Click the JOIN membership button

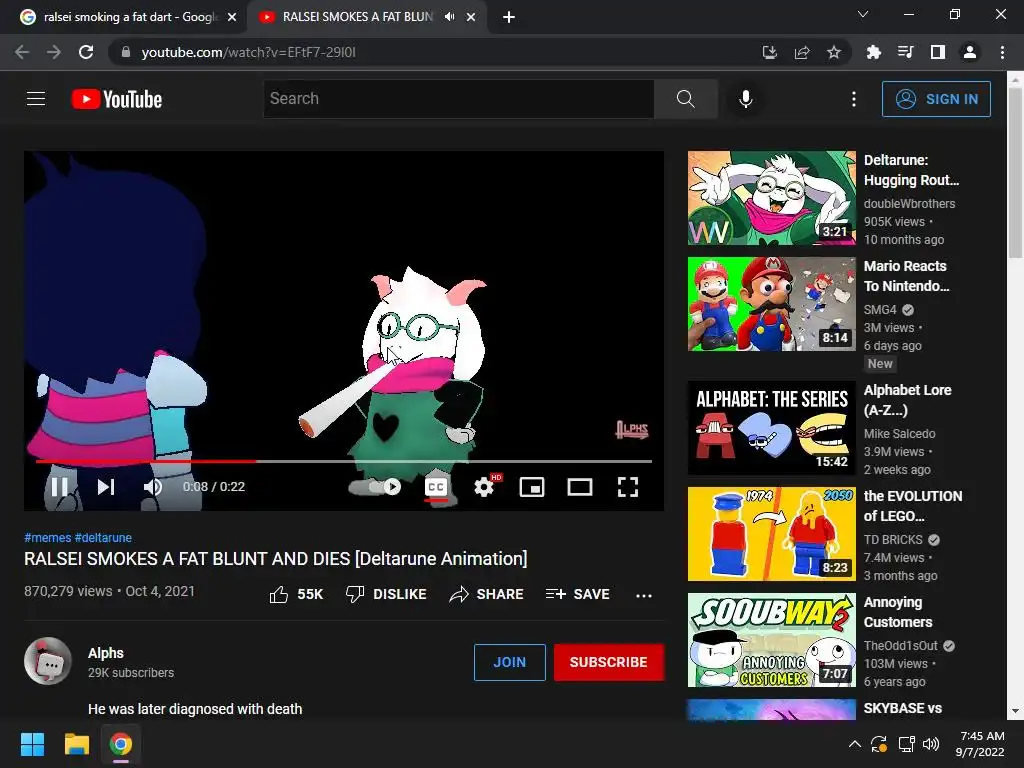[x=509, y=662]
